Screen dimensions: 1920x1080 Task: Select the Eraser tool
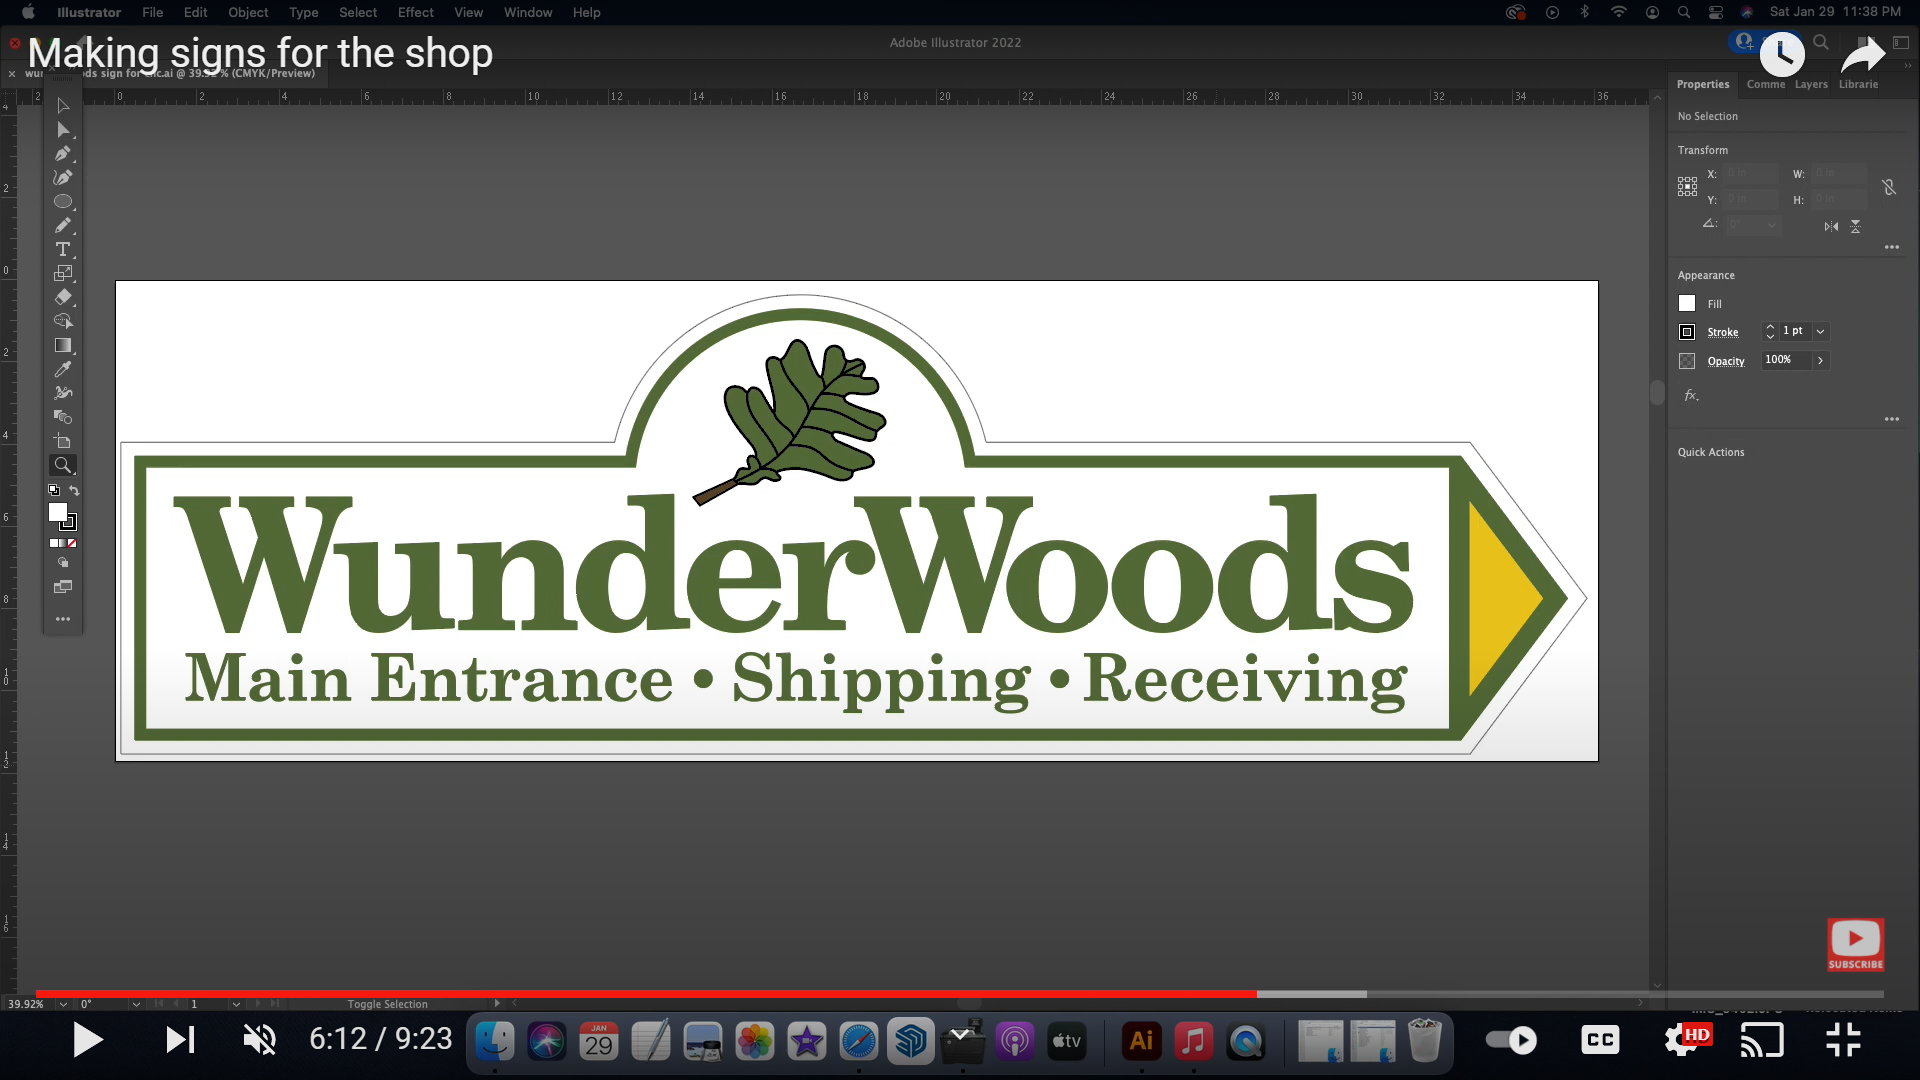[x=63, y=298]
